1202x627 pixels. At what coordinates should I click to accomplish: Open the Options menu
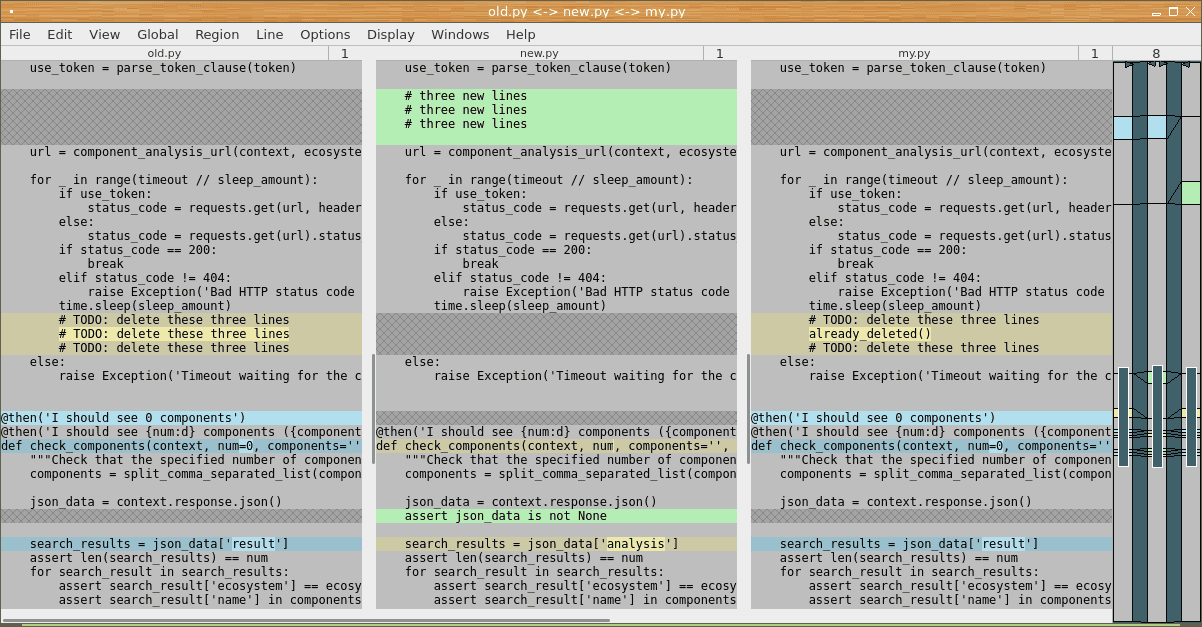[325, 34]
